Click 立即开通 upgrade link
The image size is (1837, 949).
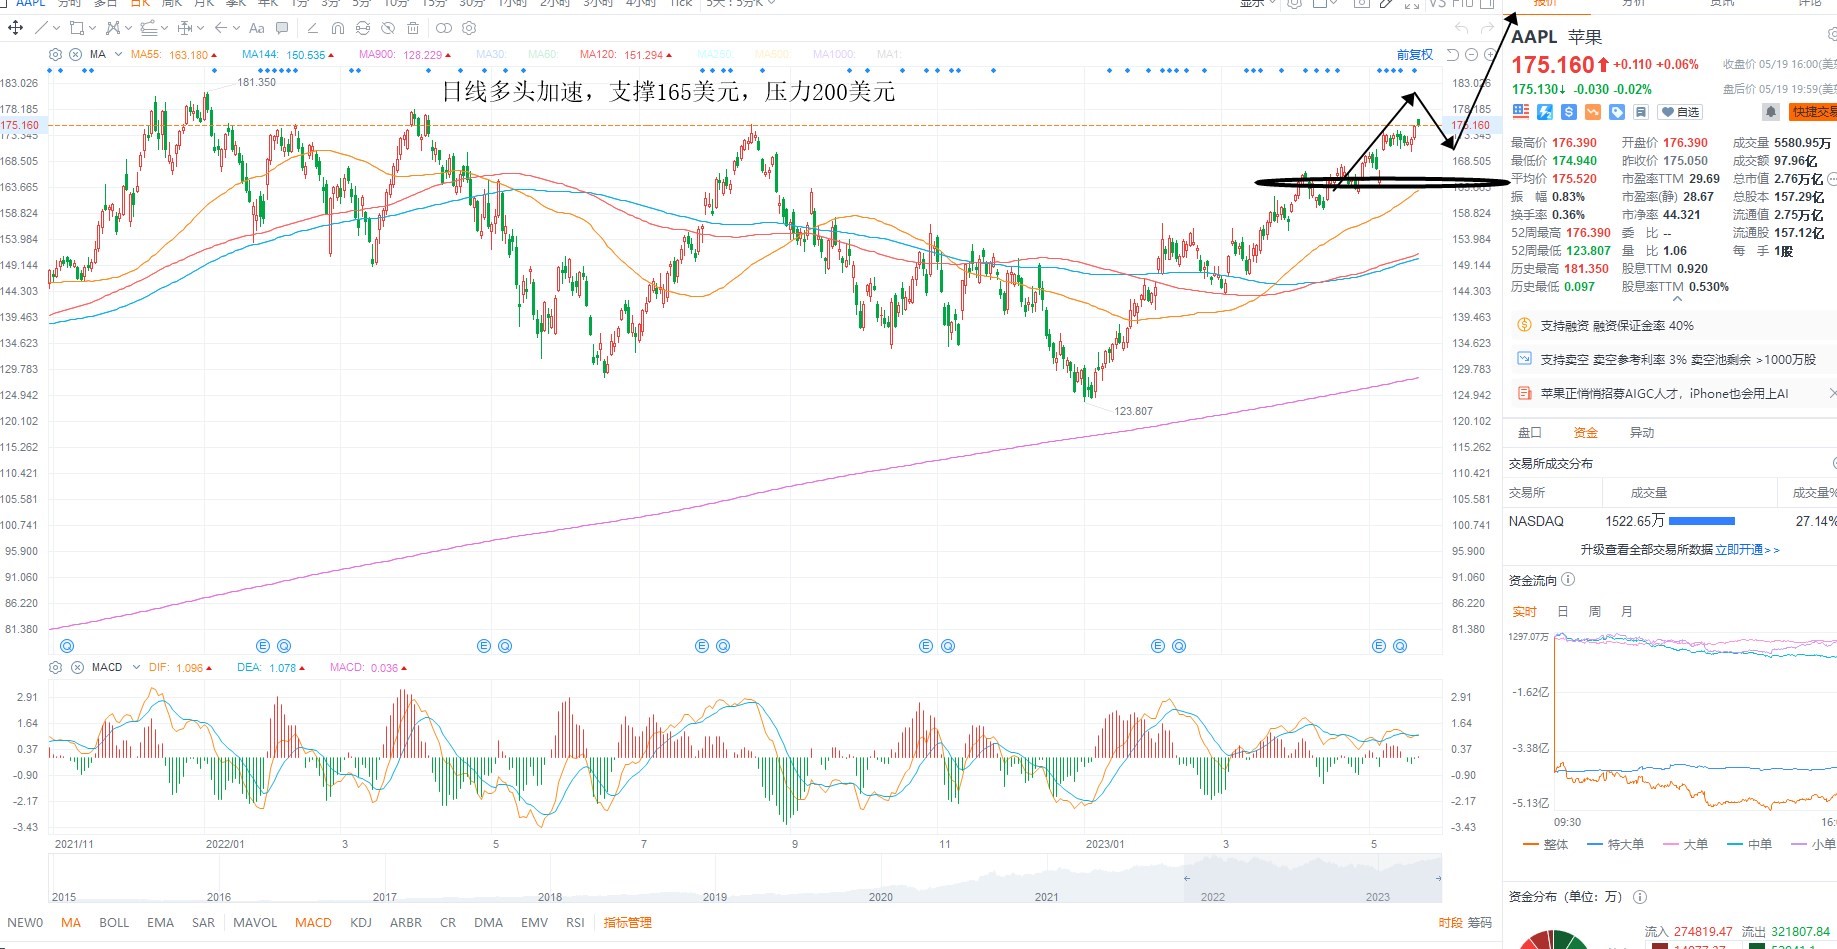point(1747,550)
